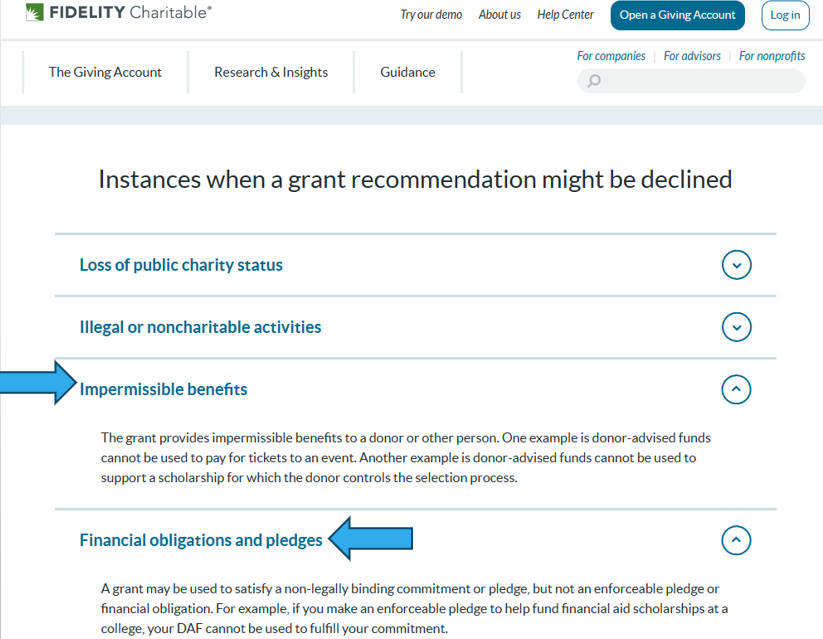Image resolution: width=823 pixels, height=639 pixels.
Task: Click Open a Giving Account button
Action: pos(678,15)
